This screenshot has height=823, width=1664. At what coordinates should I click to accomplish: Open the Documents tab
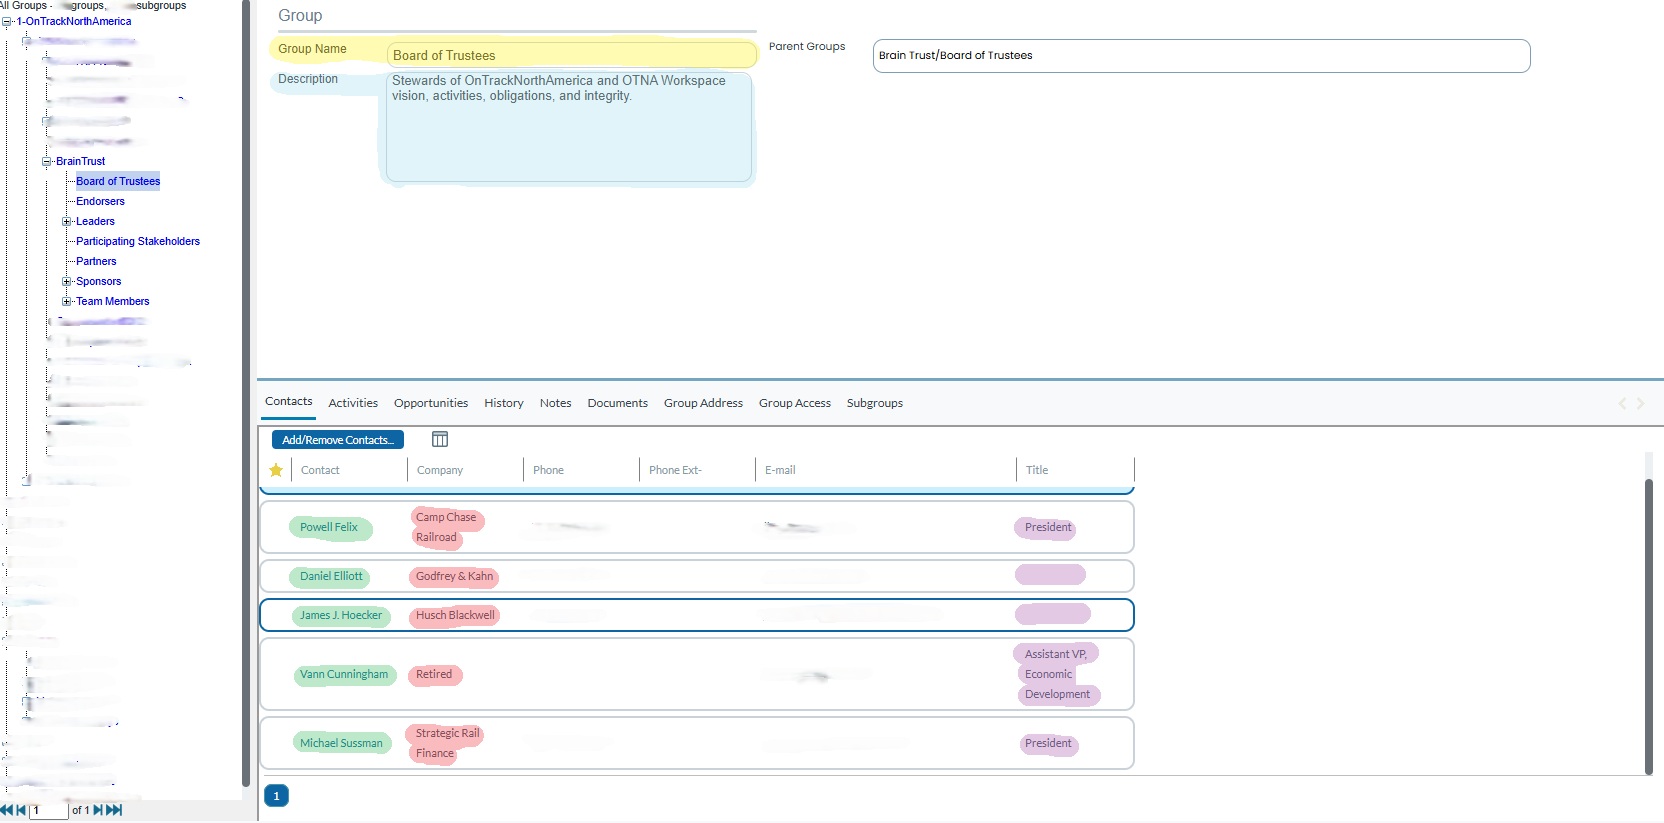tap(617, 403)
